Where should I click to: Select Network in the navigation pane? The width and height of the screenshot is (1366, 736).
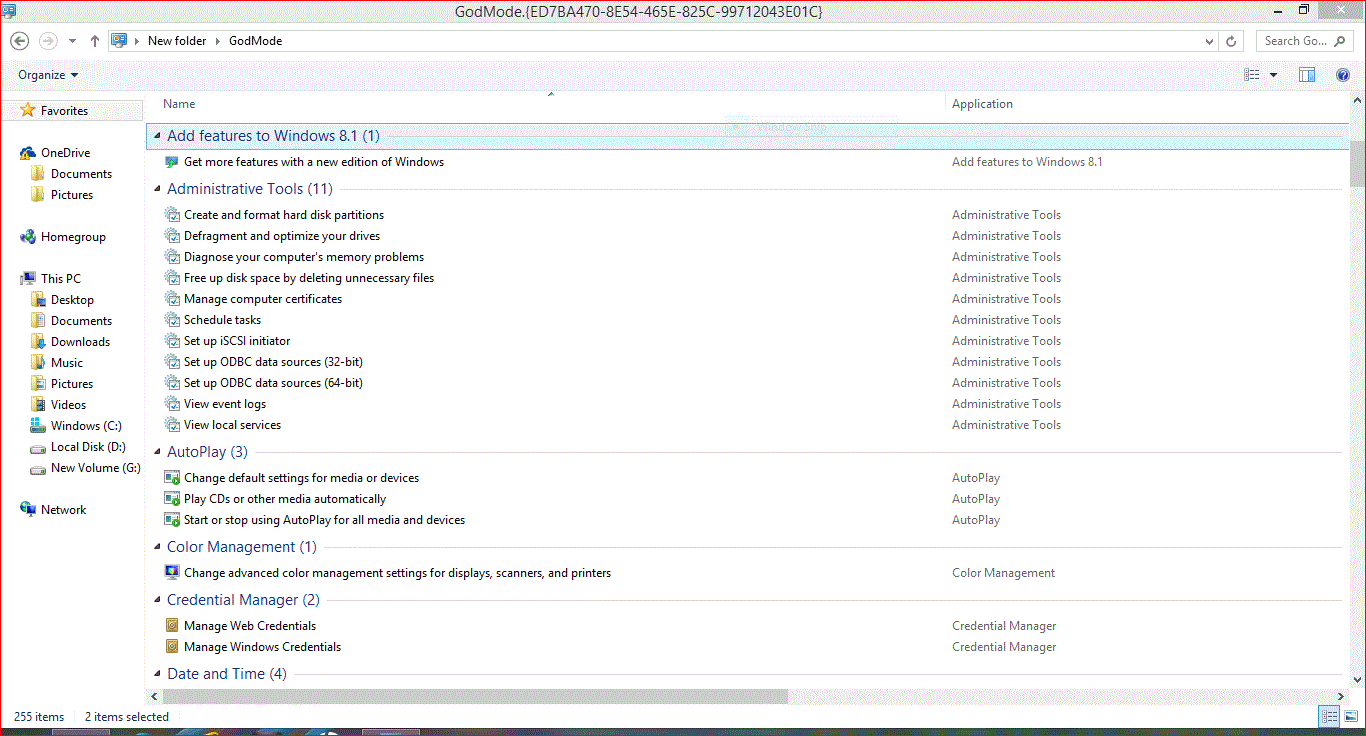63,510
